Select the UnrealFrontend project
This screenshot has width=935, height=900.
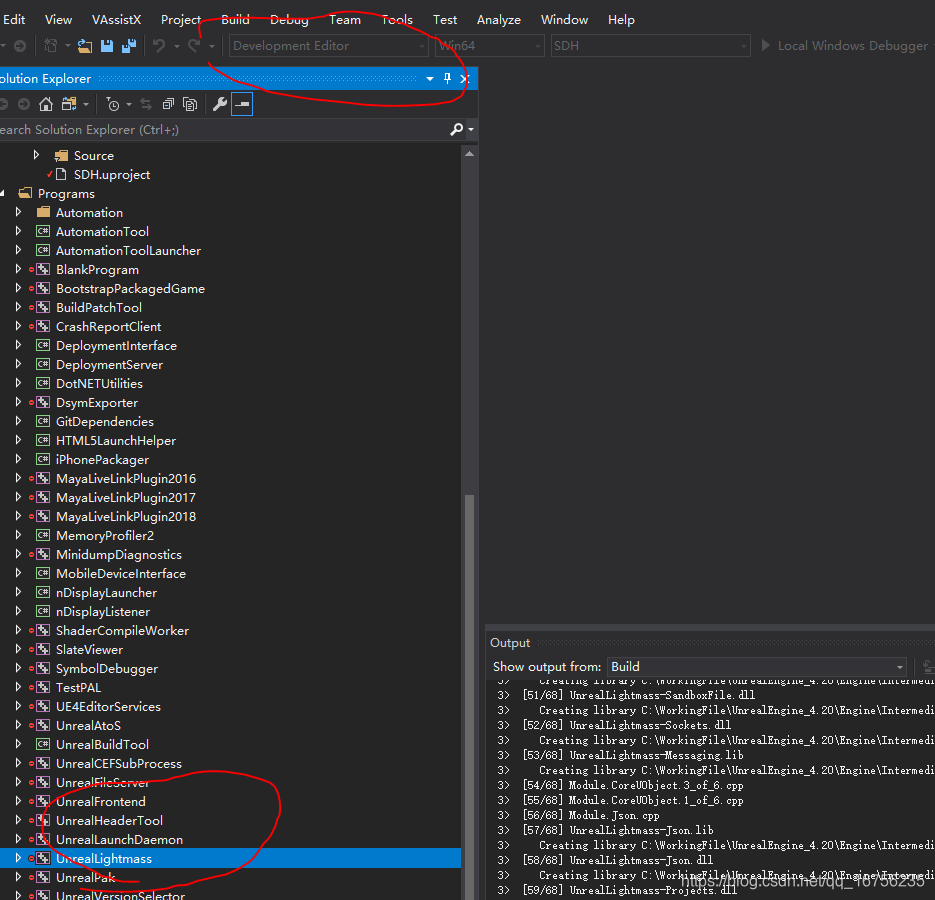tap(101, 802)
